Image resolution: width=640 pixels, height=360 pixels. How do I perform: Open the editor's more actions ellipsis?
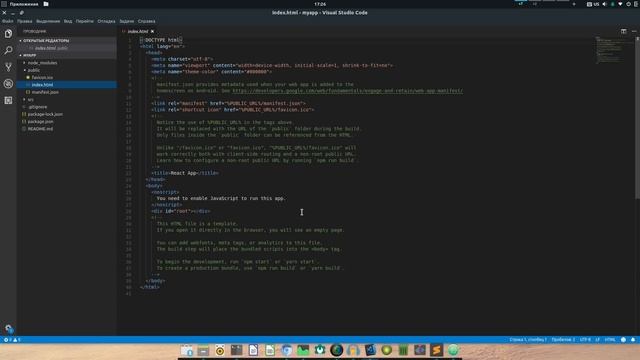pyautogui.click(x=633, y=31)
